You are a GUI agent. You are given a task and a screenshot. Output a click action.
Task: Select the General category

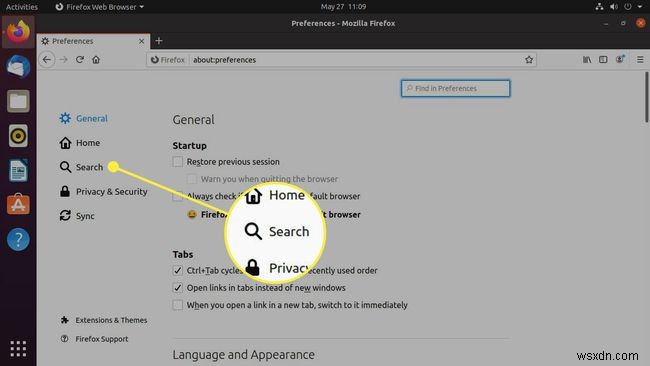click(84, 119)
